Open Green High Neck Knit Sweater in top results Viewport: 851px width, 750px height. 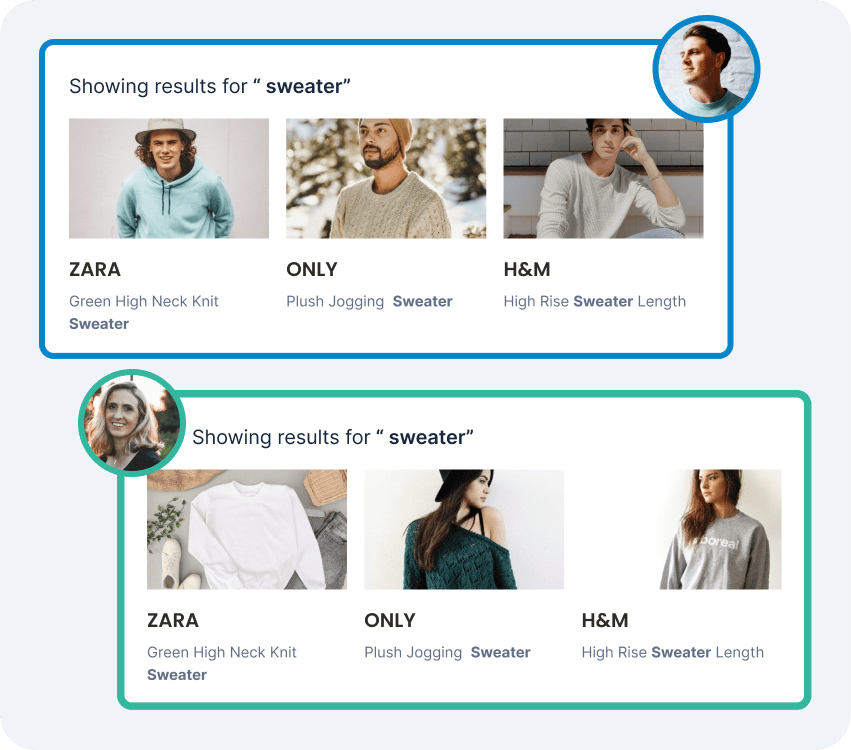(144, 313)
